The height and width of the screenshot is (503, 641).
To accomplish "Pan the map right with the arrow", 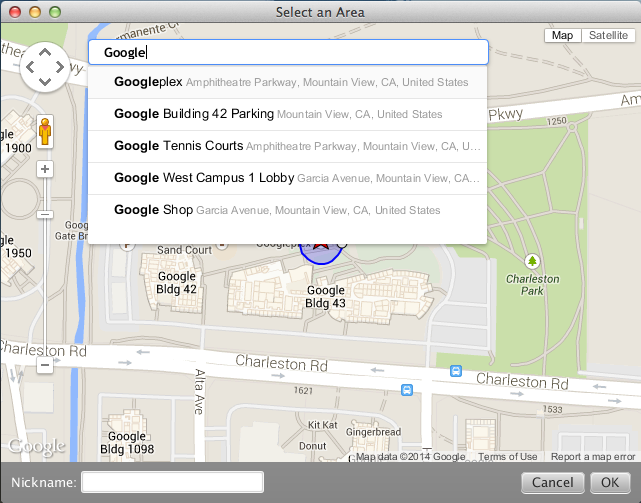I will tap(60, 67).
